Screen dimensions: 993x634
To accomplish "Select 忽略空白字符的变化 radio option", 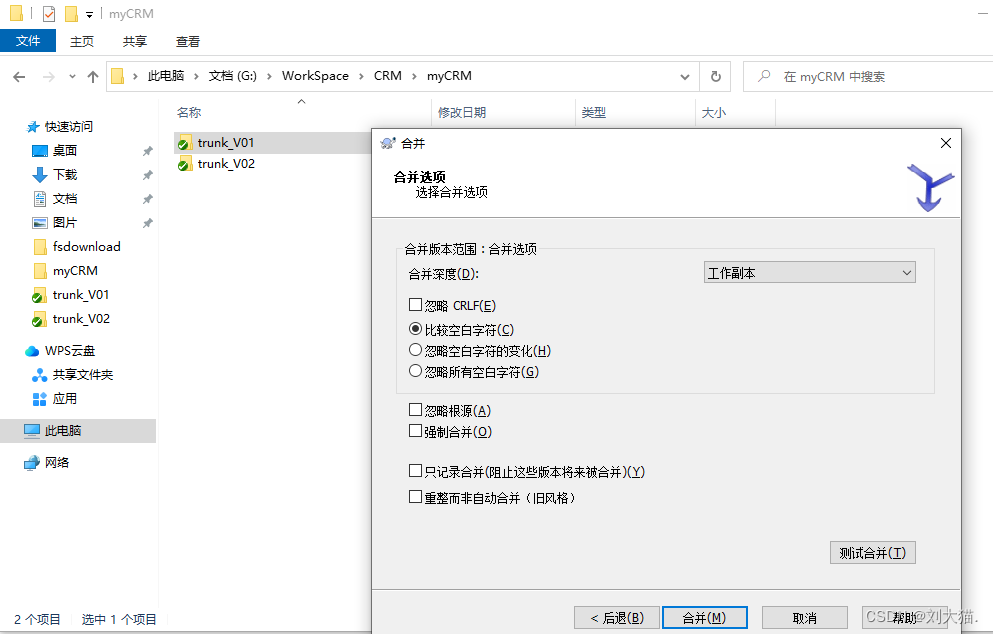I will 415,350.
